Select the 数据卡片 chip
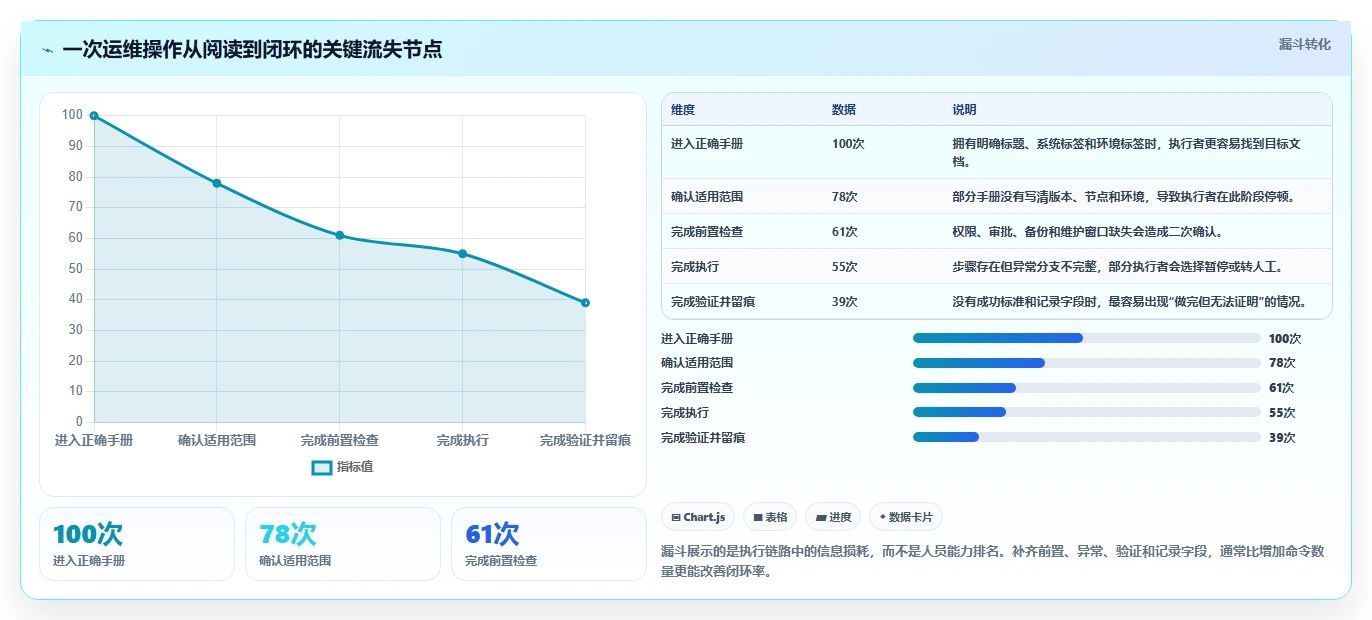The image size is (1372, 620). click(906, 517)
